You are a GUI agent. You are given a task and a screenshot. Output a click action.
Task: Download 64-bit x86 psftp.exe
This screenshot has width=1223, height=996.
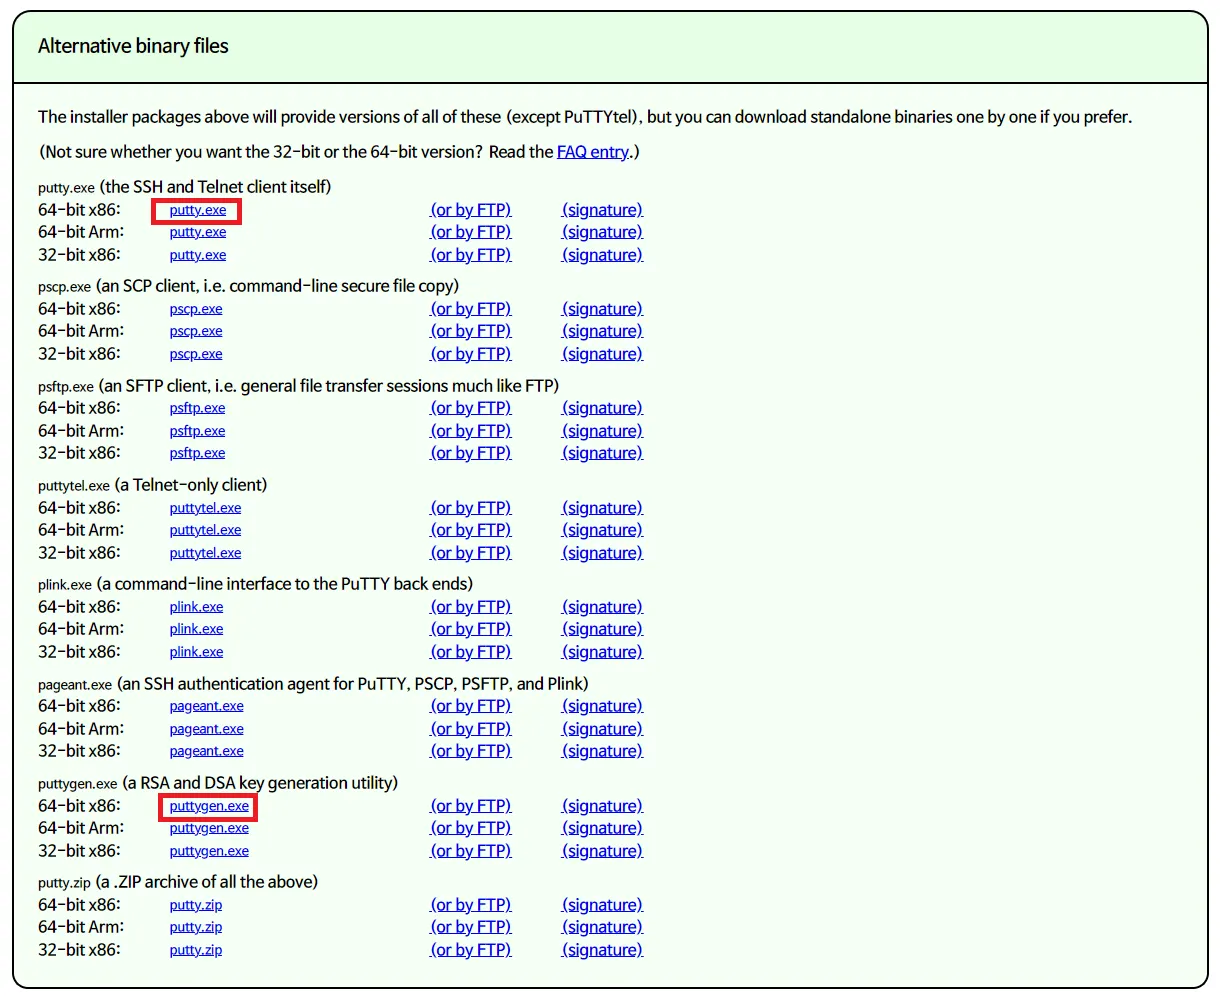pyautogui.click(x=197, y=408)
